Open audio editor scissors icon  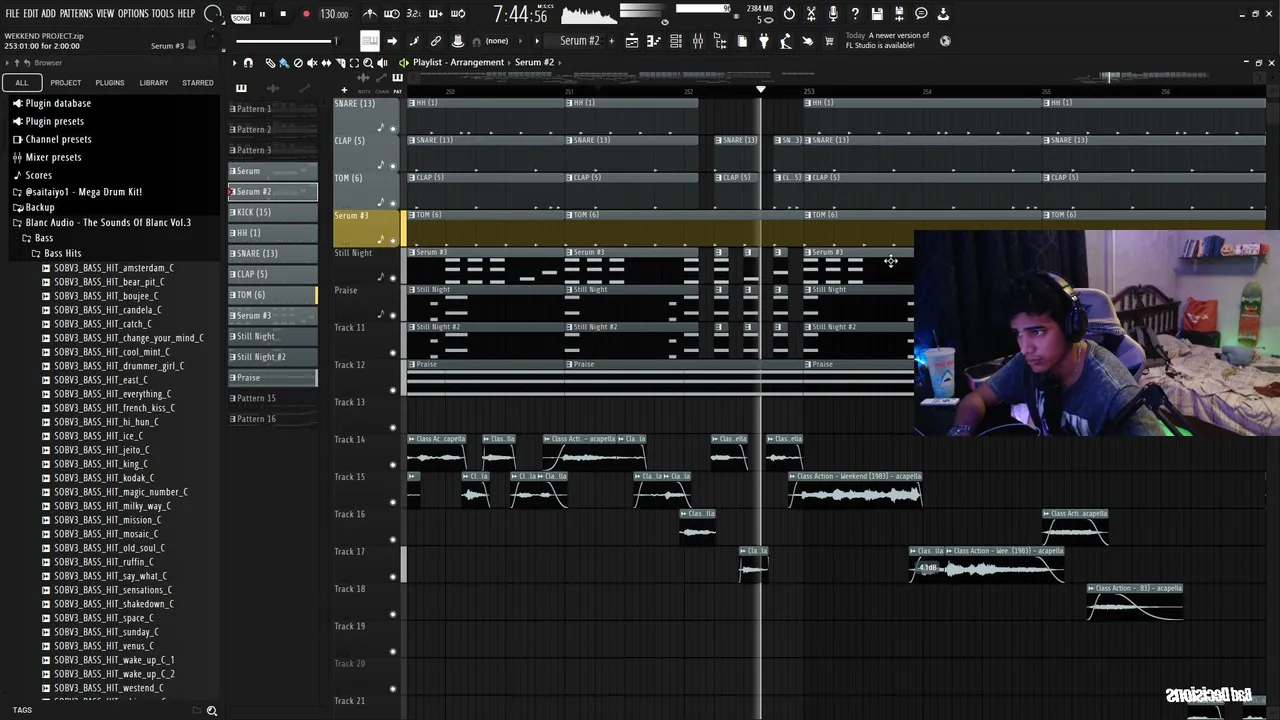[810, 14]
